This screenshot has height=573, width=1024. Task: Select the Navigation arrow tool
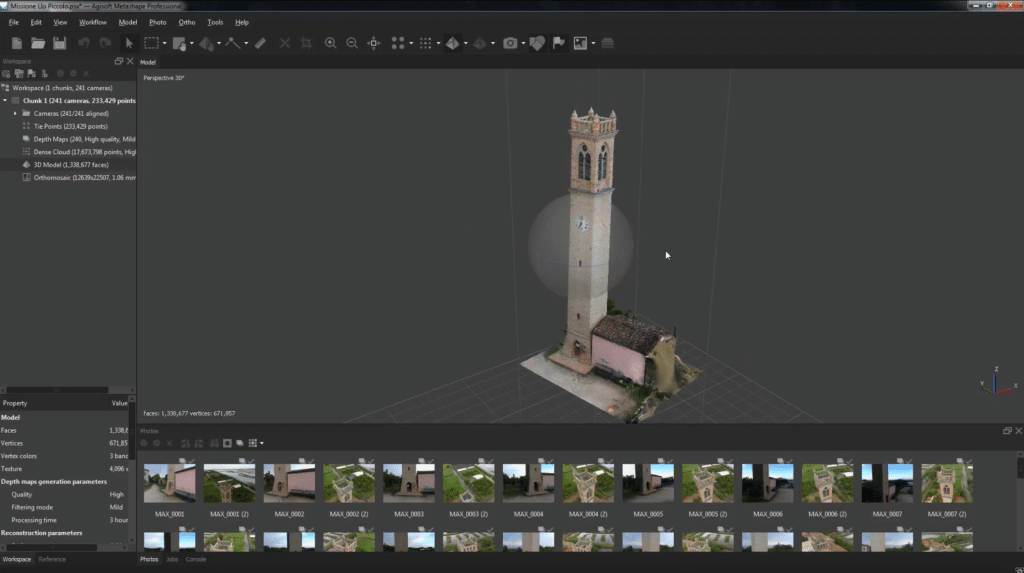coord(129,43)
